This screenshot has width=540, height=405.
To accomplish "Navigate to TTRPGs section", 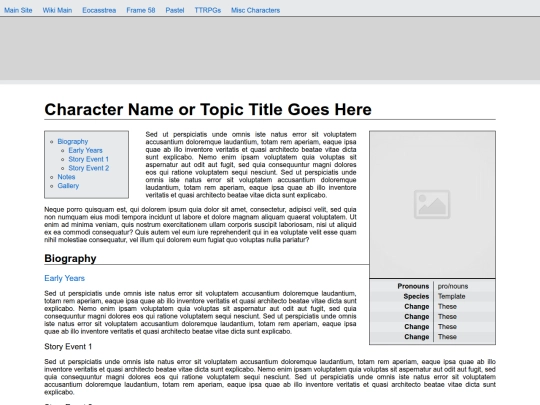I will 208,10.
